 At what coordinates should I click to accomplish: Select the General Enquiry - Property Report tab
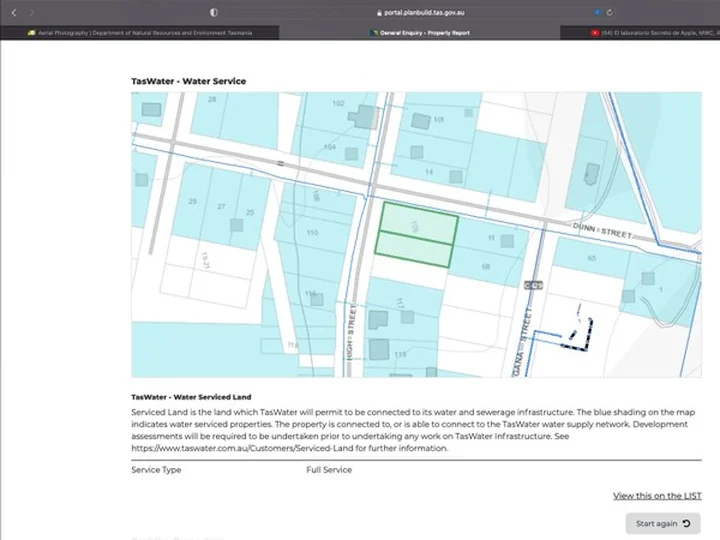pos(420,33)
